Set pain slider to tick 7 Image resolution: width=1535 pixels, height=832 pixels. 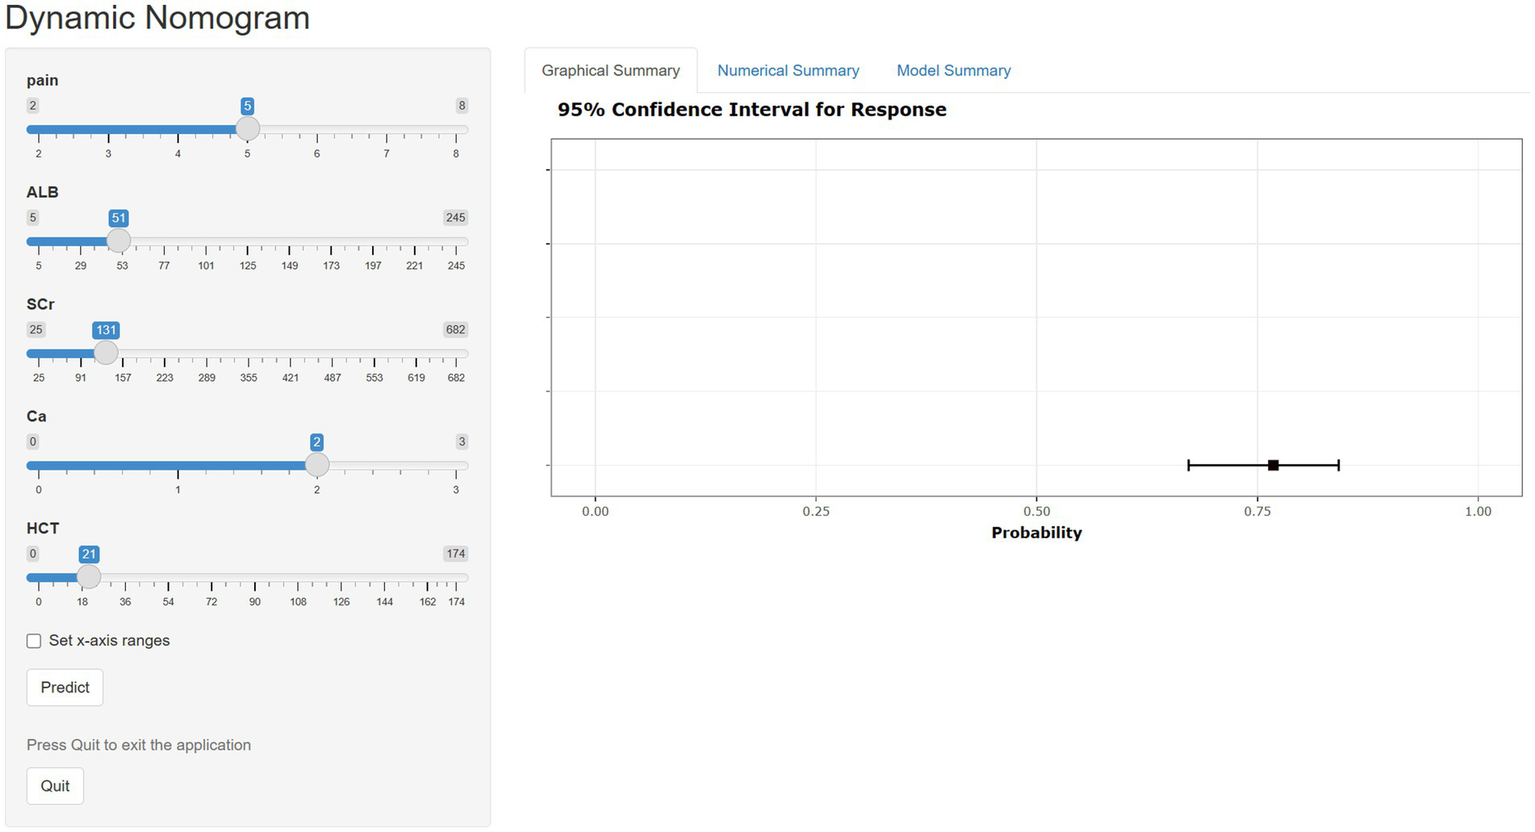(x=386, y=130)
